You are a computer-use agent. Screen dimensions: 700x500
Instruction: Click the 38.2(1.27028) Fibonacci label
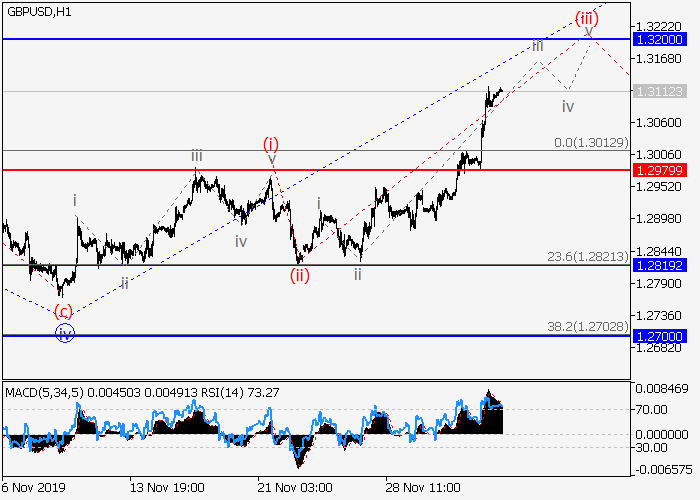click(589, 327)
